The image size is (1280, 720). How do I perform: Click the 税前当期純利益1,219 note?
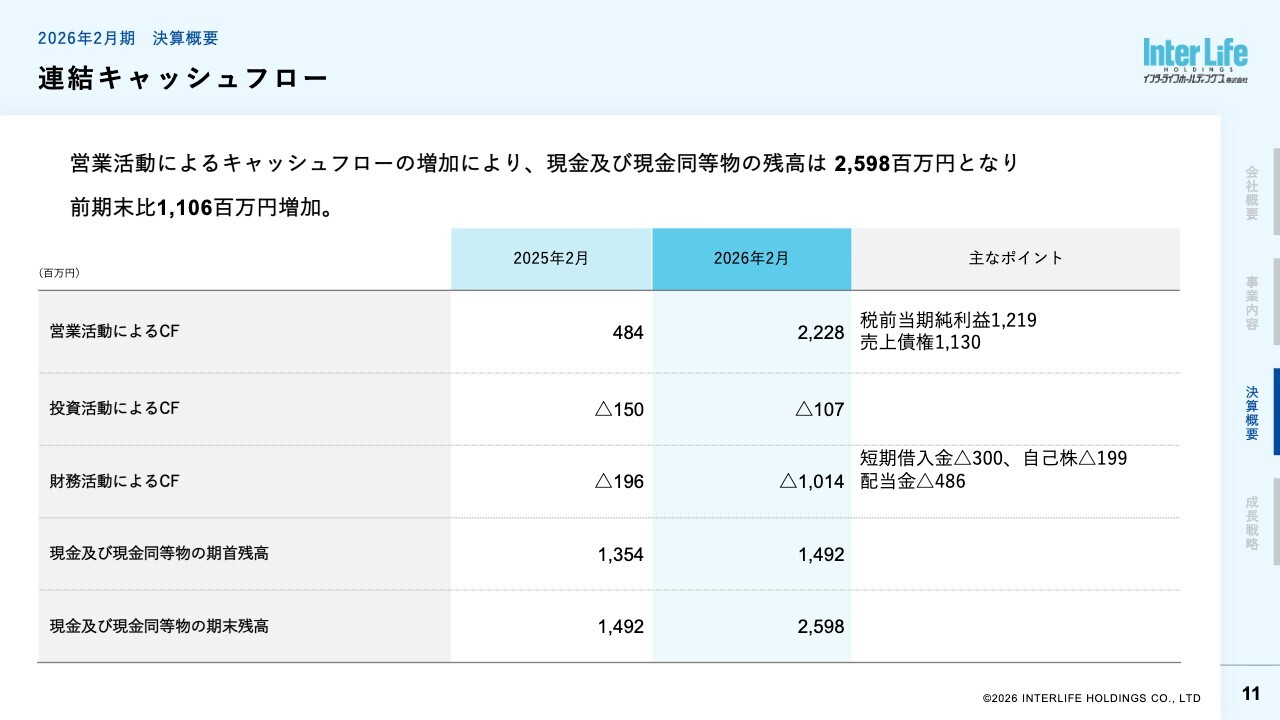point(948,321)
